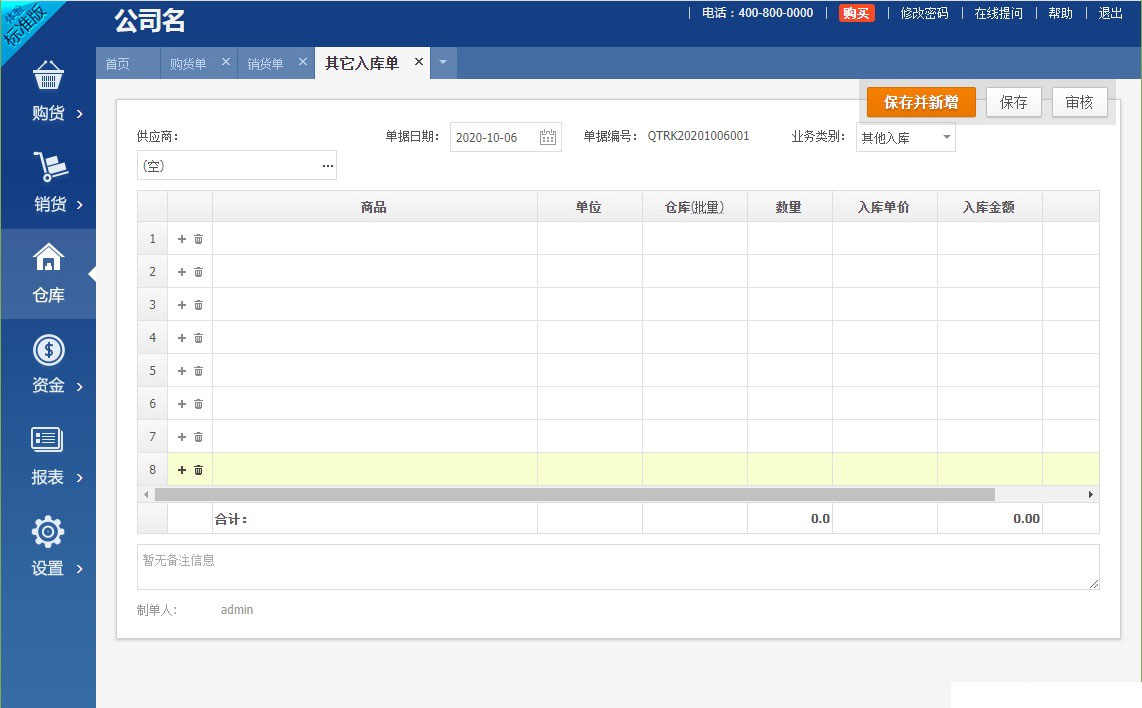Click the 报表 reports icon

(48, 440)
